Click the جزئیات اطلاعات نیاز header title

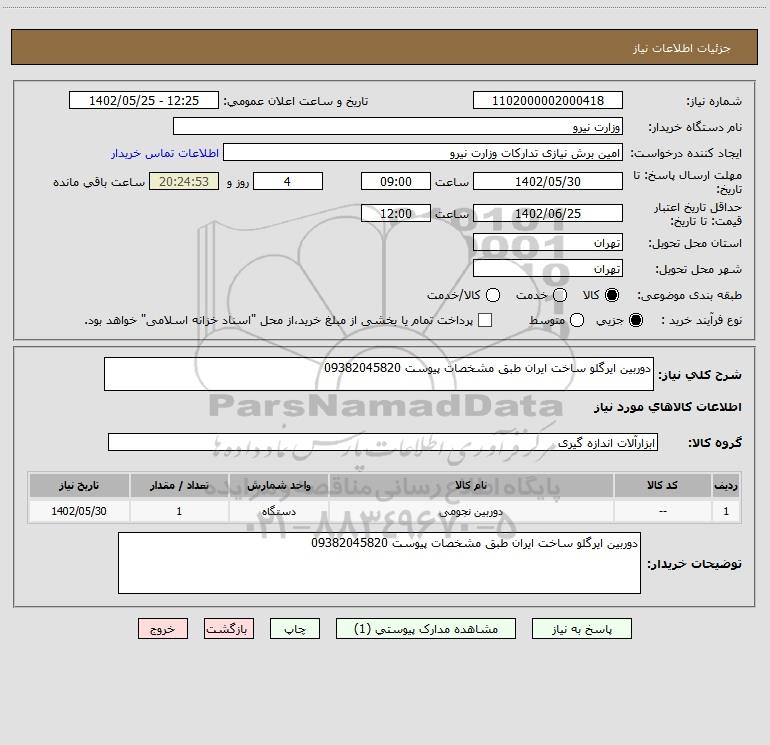click(682, 48)
